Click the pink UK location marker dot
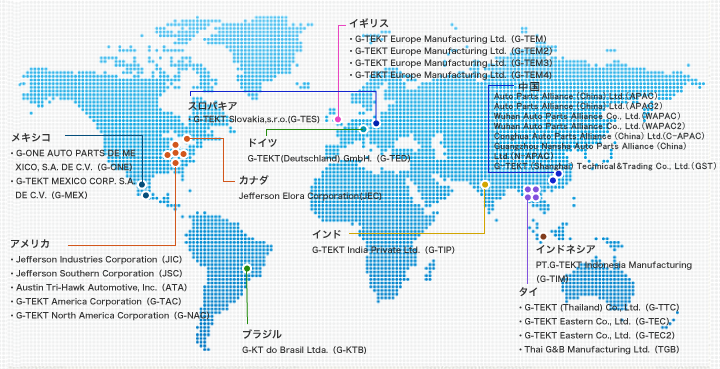 pos(338,119)
